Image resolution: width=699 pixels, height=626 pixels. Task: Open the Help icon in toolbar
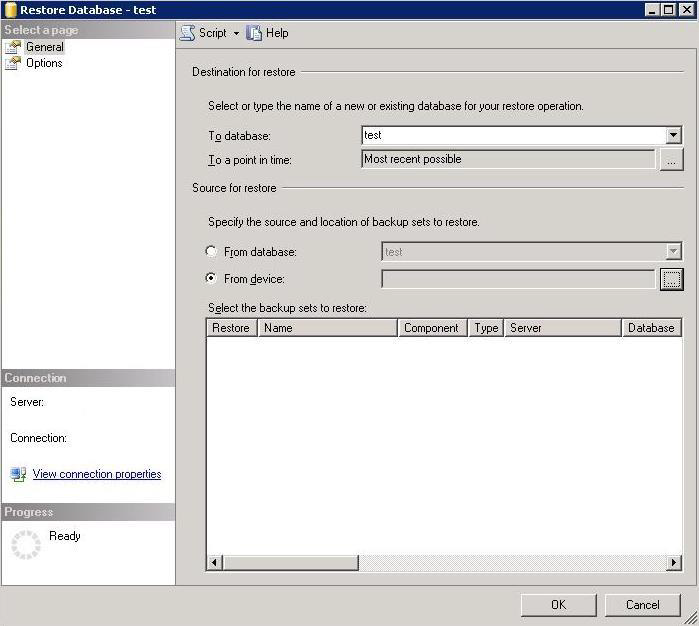tap(254, 33)
